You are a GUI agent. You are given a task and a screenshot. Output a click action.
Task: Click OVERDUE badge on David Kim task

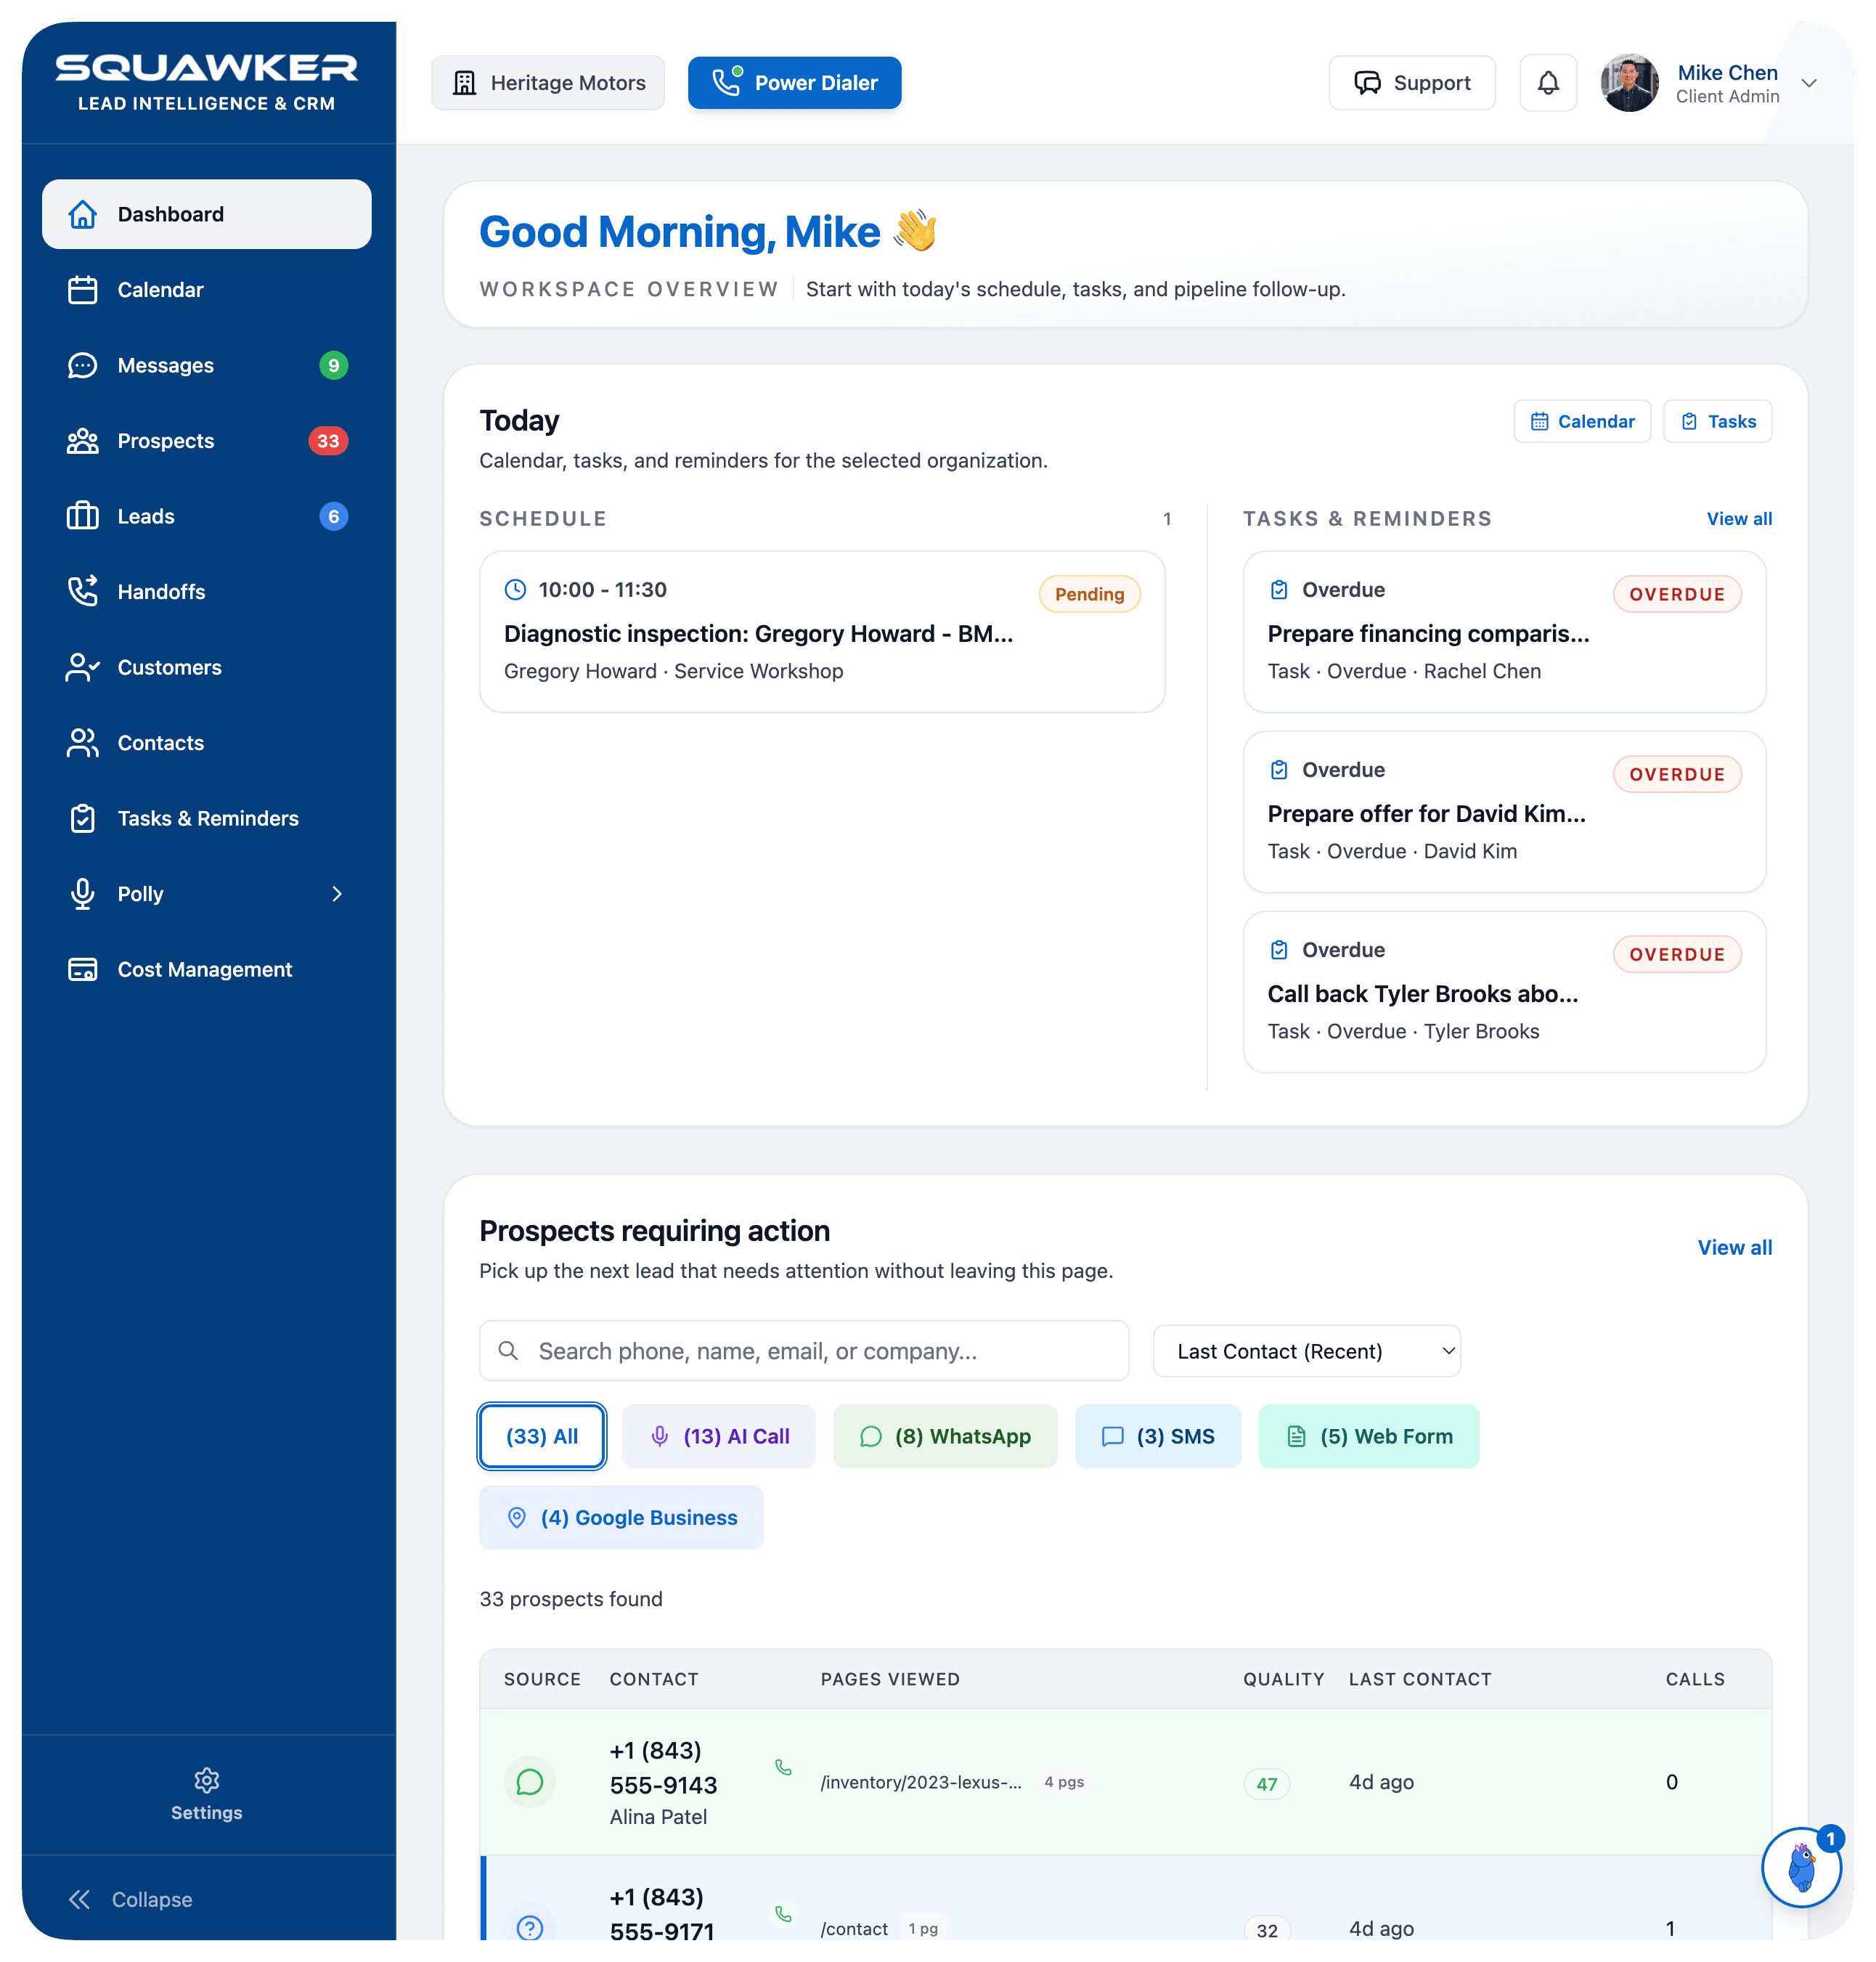(1676, 774)
